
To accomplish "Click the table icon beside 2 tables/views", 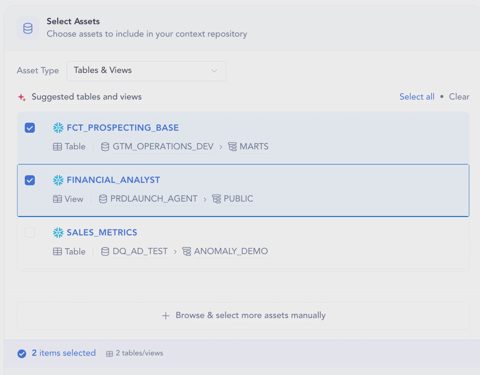I will [109, 354].
